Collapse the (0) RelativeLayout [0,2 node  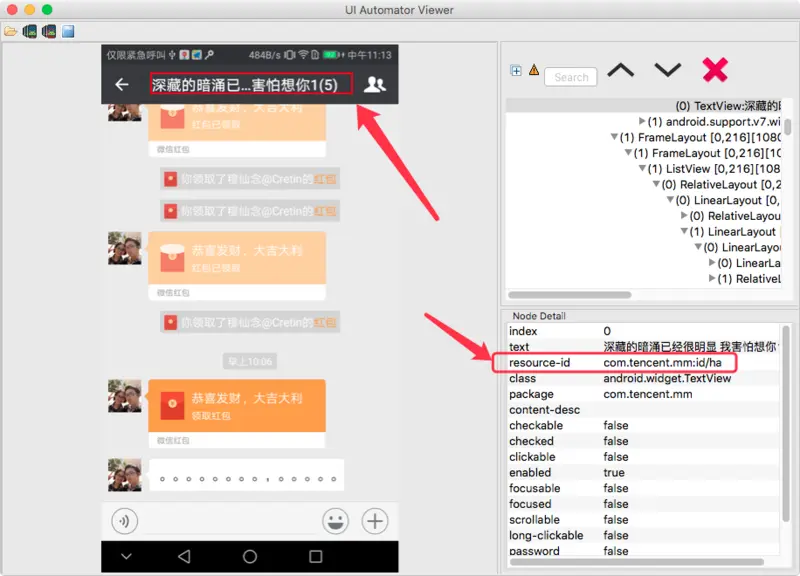coord(656,184)
